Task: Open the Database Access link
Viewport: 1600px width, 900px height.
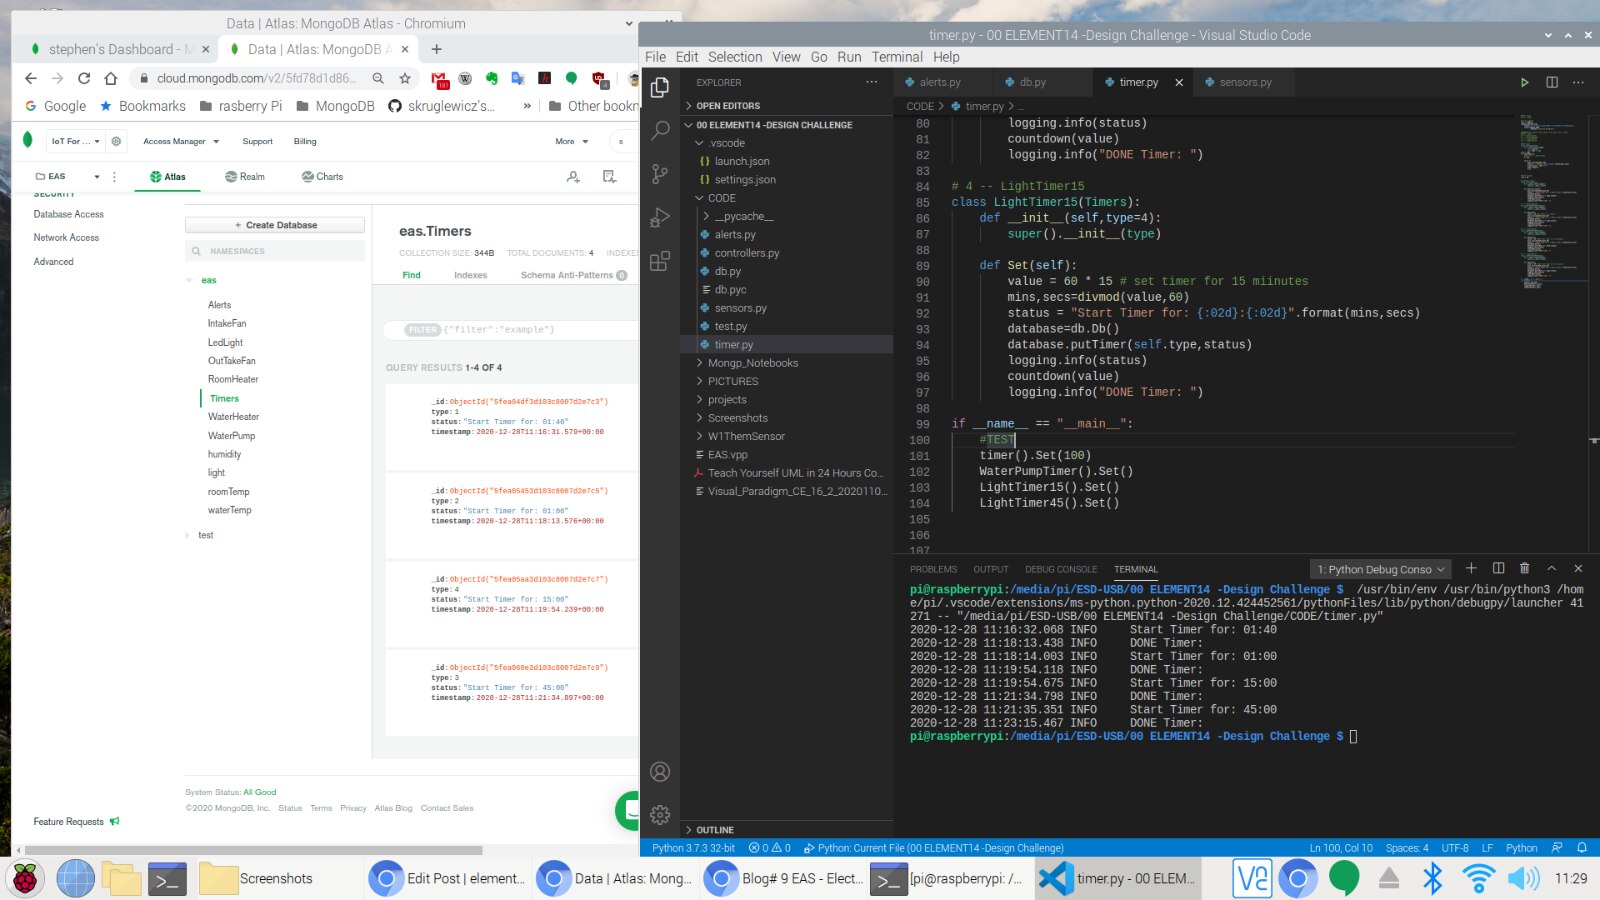Action: pos(68,214)
